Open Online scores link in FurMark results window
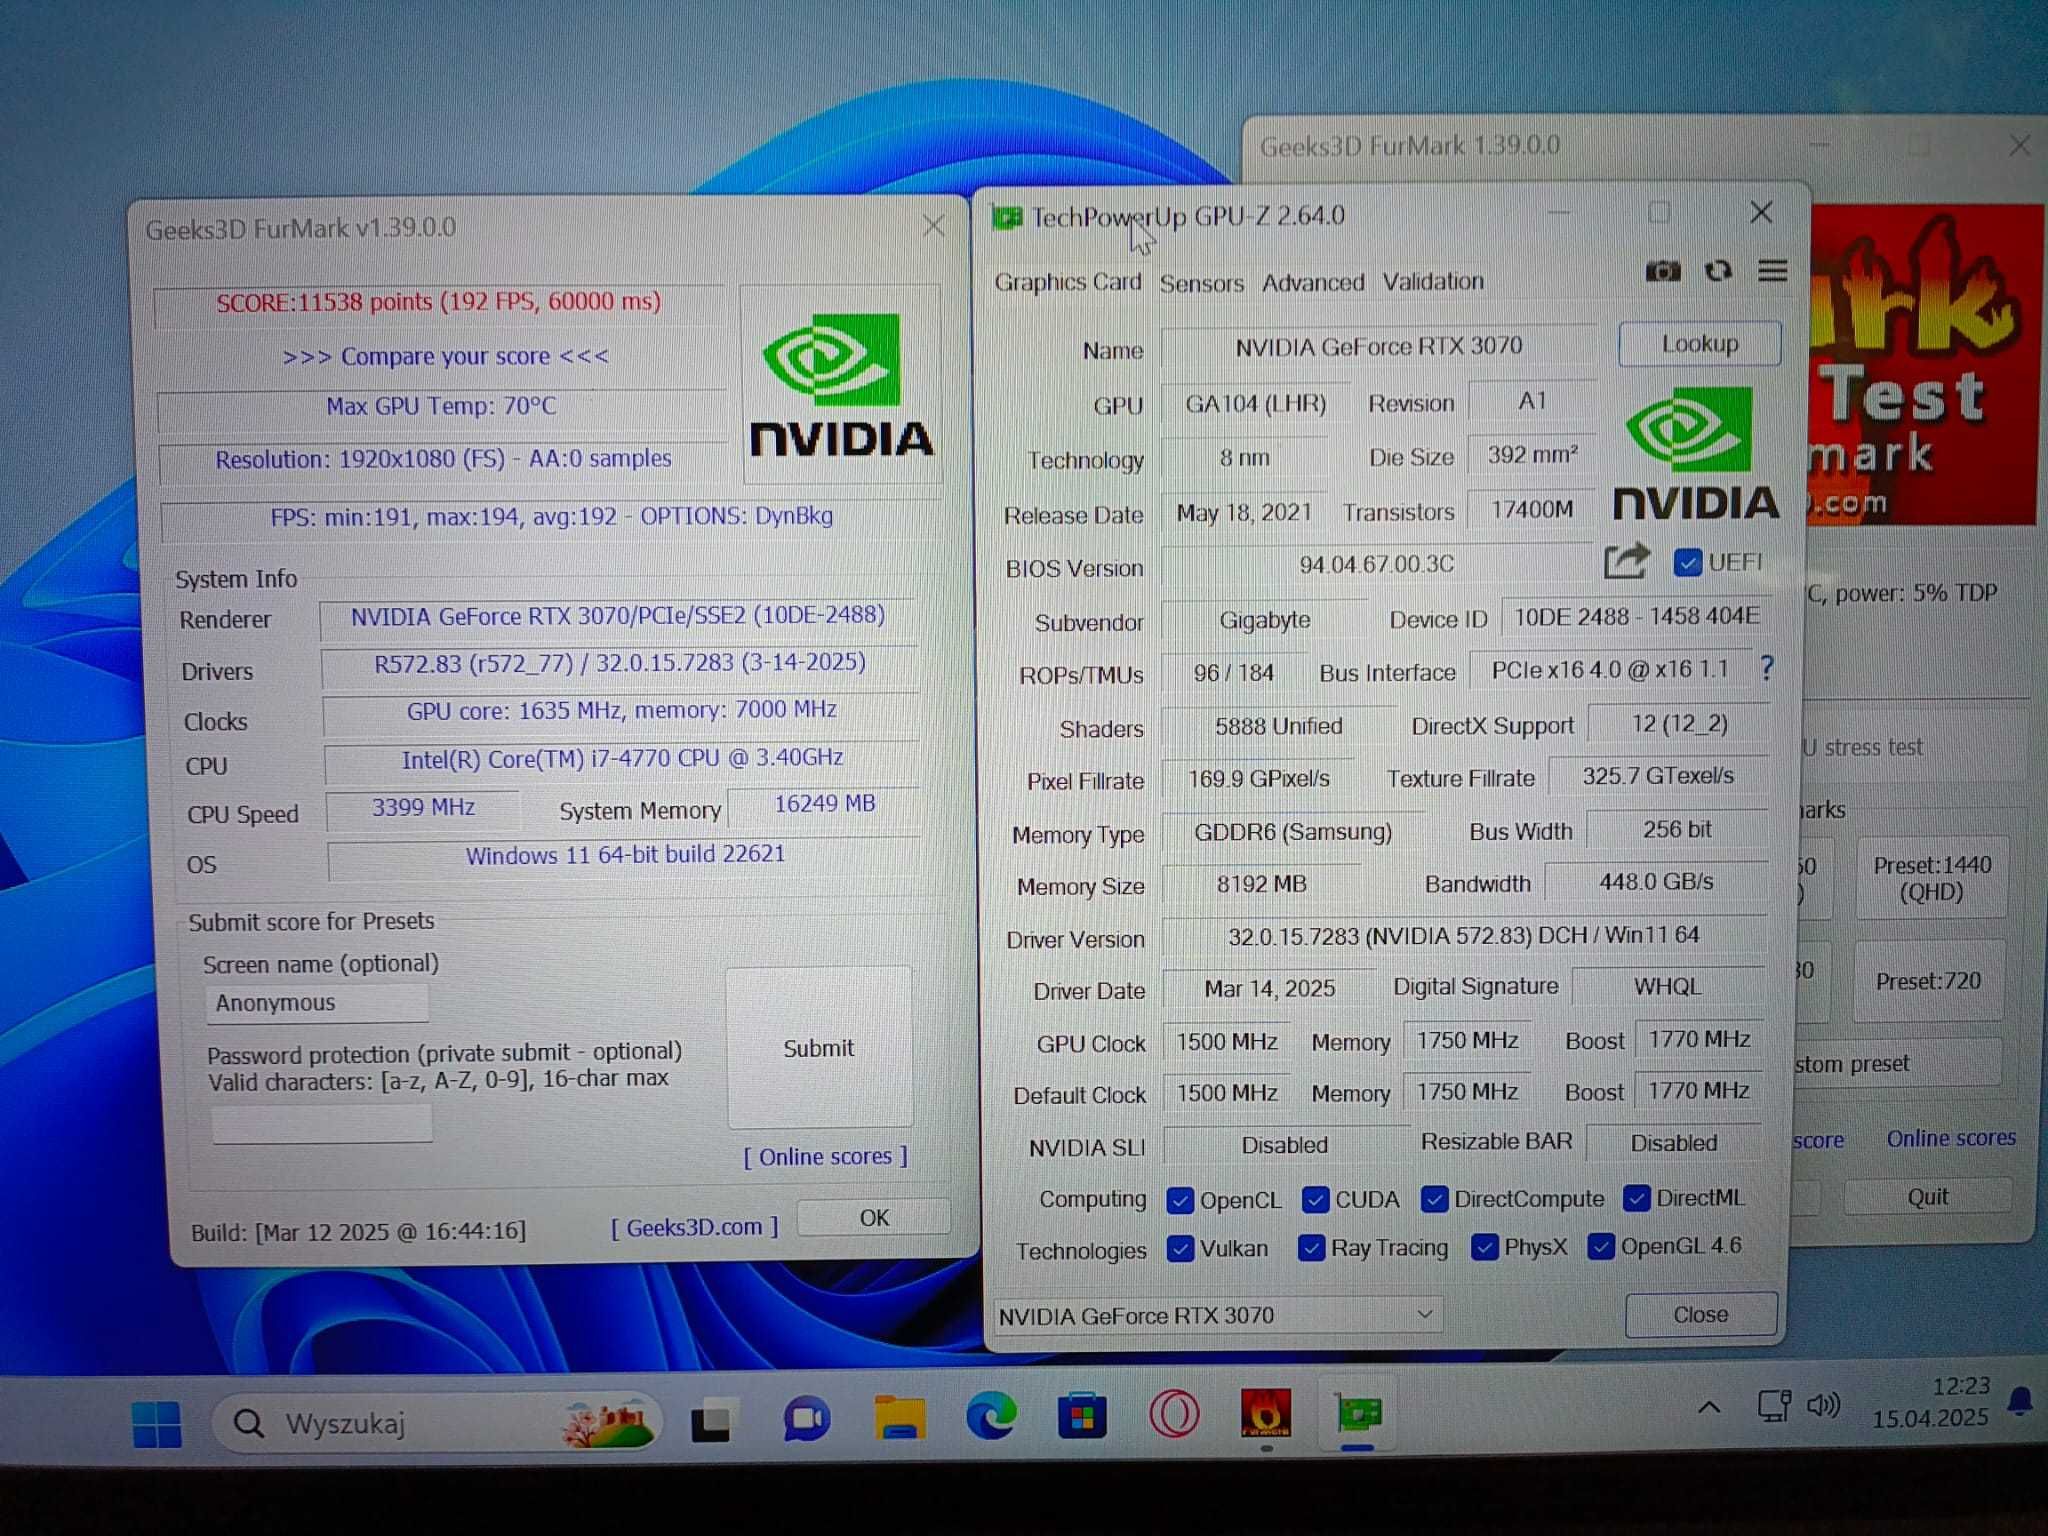This screenshot has height=1536, width=2048. [x=825, y=1157]
